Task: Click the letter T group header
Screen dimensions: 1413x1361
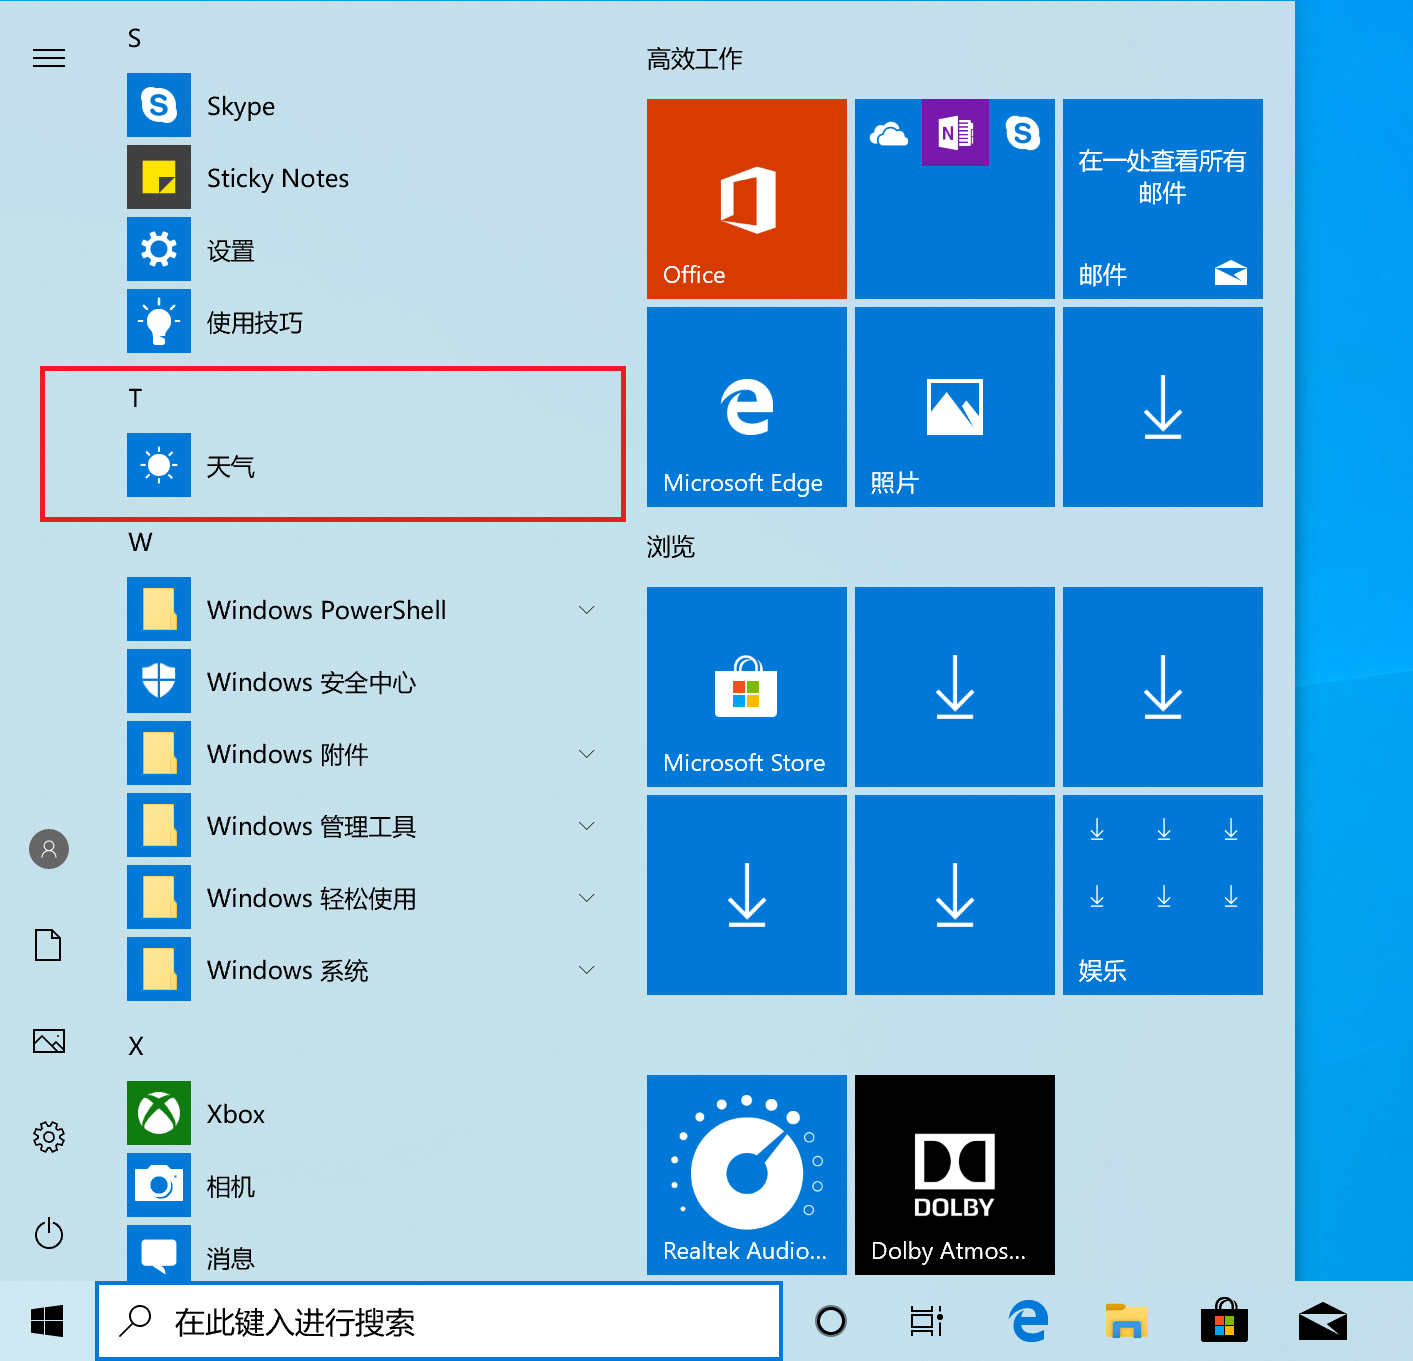Action: click(x=135, y=398)
